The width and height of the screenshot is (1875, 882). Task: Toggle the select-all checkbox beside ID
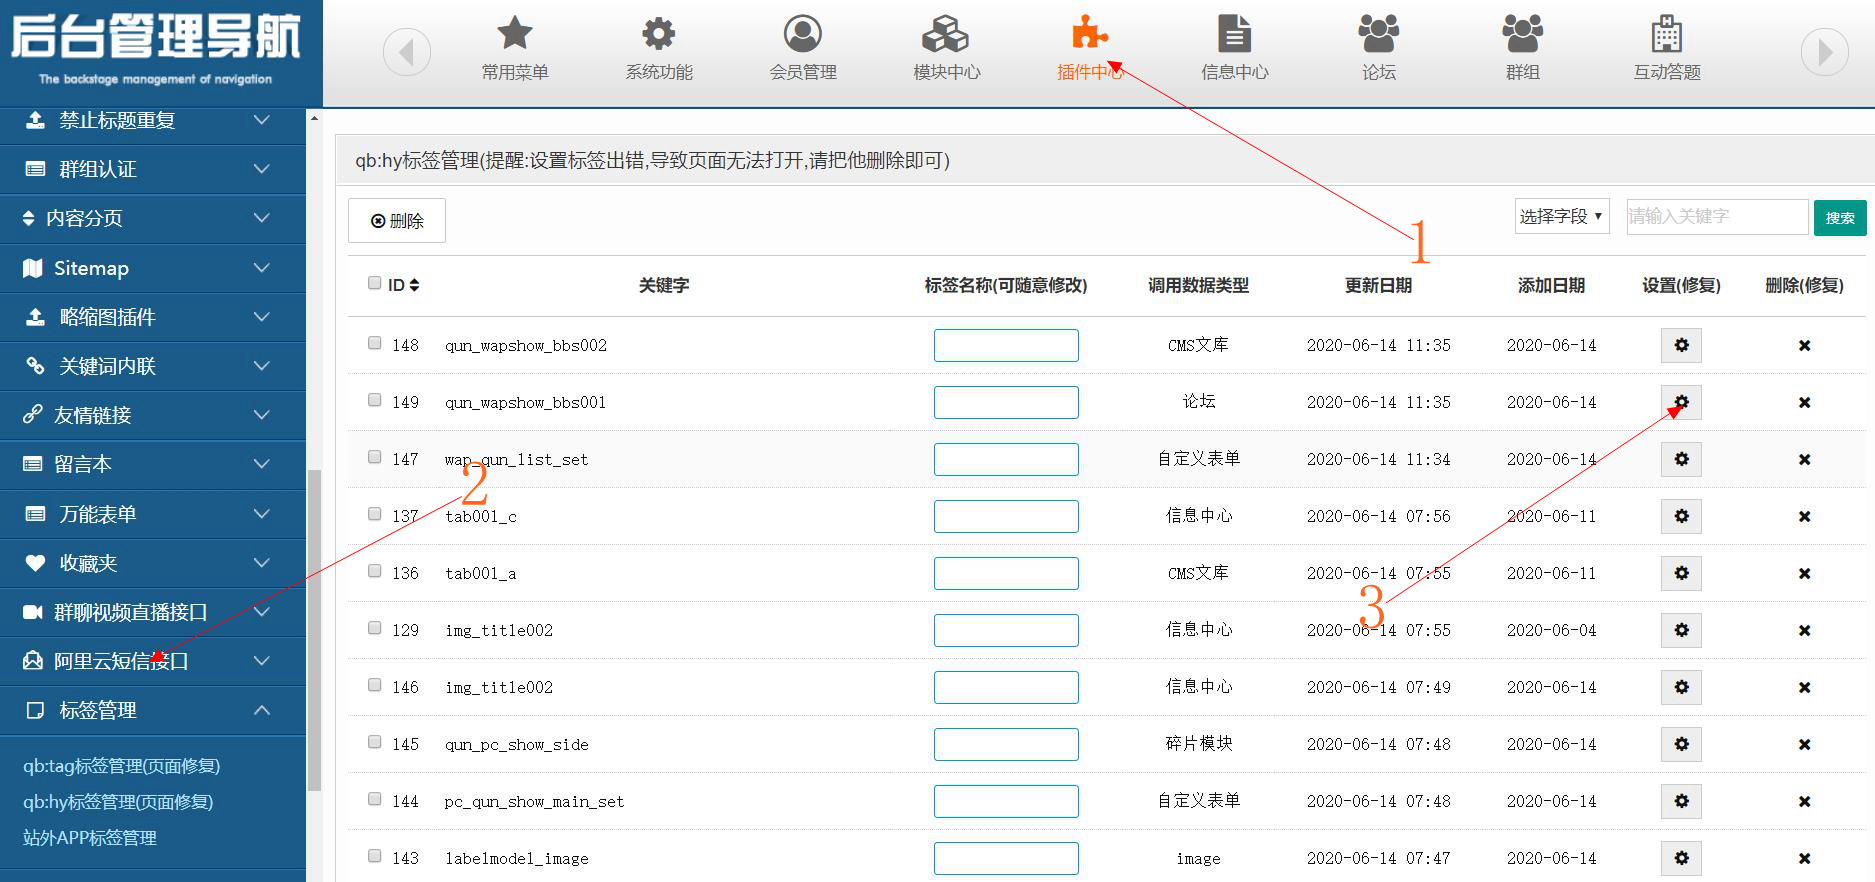click(x=375, y=283)
